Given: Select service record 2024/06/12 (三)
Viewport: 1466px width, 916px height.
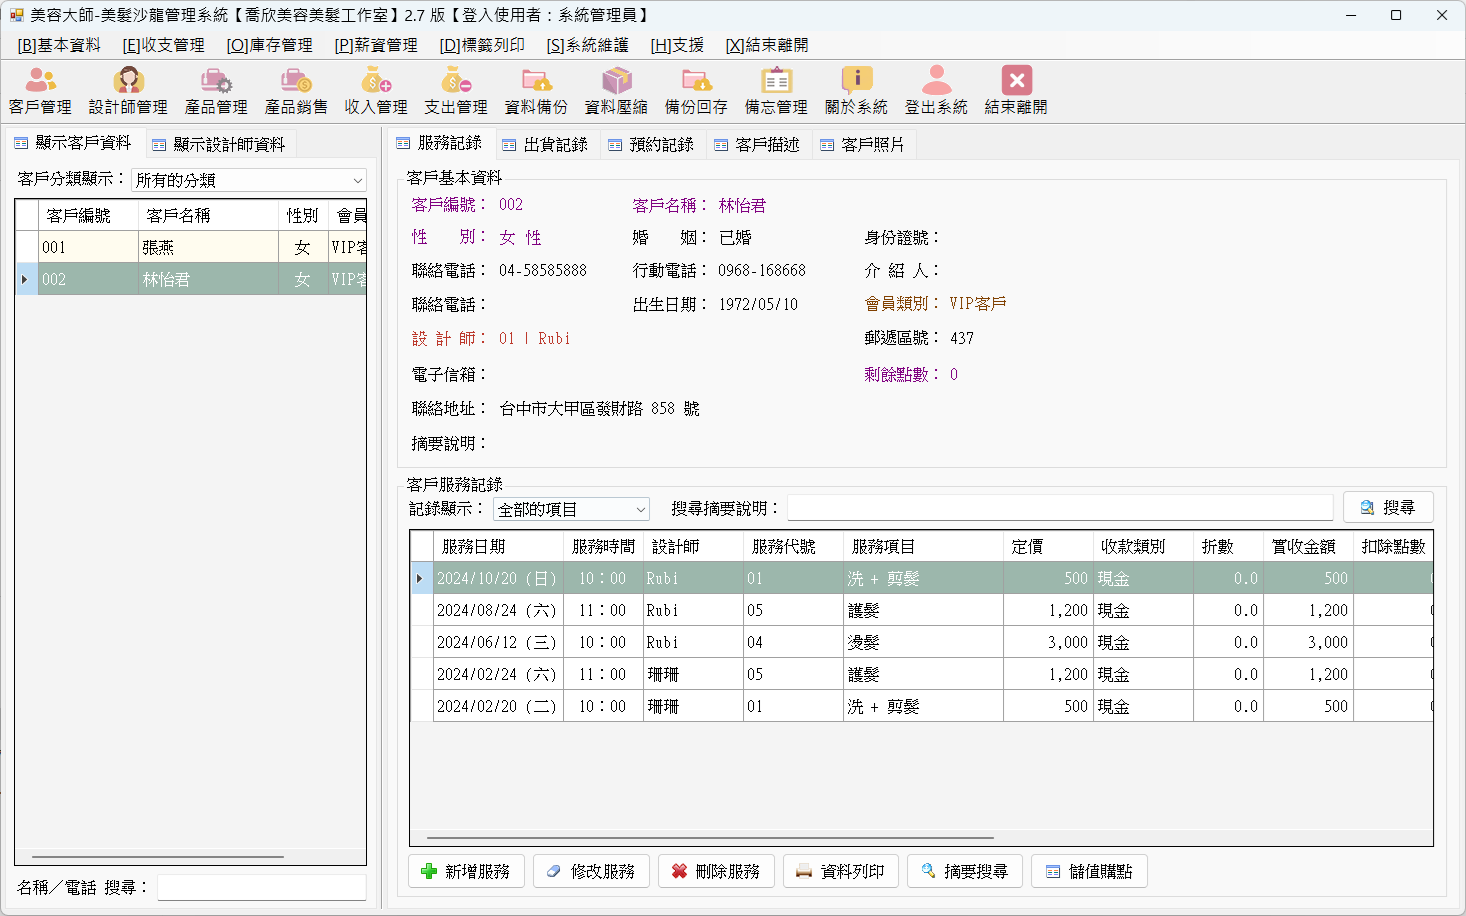Looking at the screenshot, I should click(921, 642).
